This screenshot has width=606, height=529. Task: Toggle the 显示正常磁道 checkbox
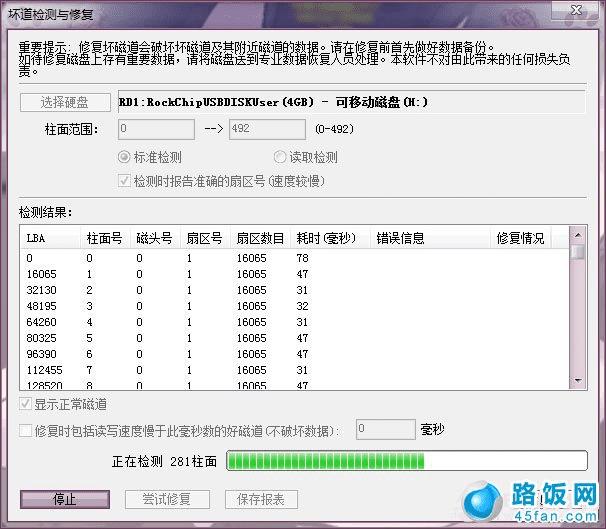(63, 404)
